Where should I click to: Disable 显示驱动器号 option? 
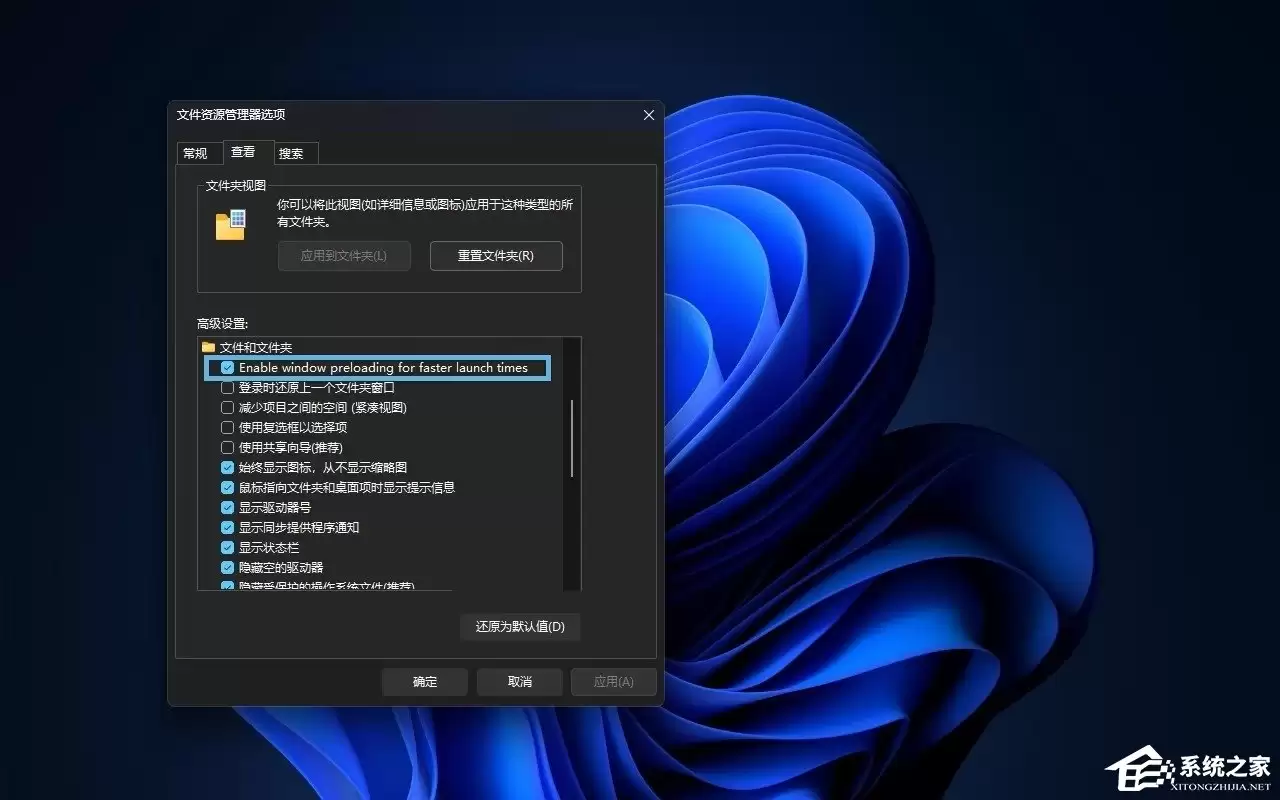point(227,507)
